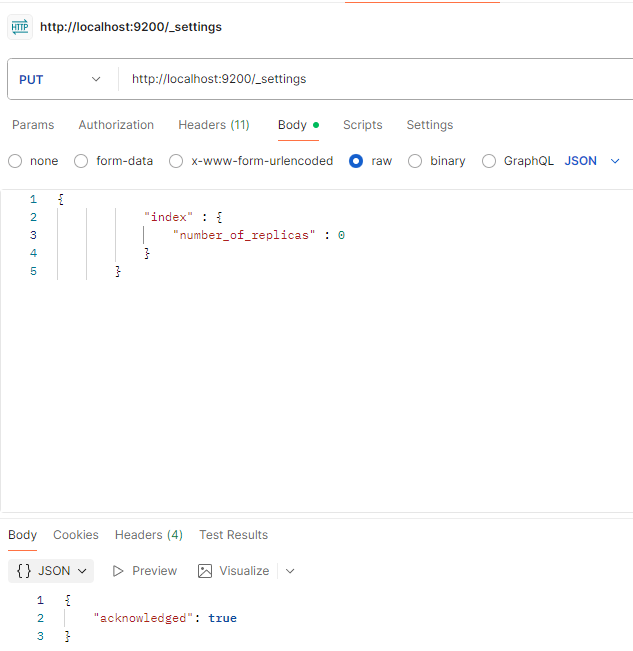
Task: Click the Preview play icon in response
Action: (x=118, y=571)
